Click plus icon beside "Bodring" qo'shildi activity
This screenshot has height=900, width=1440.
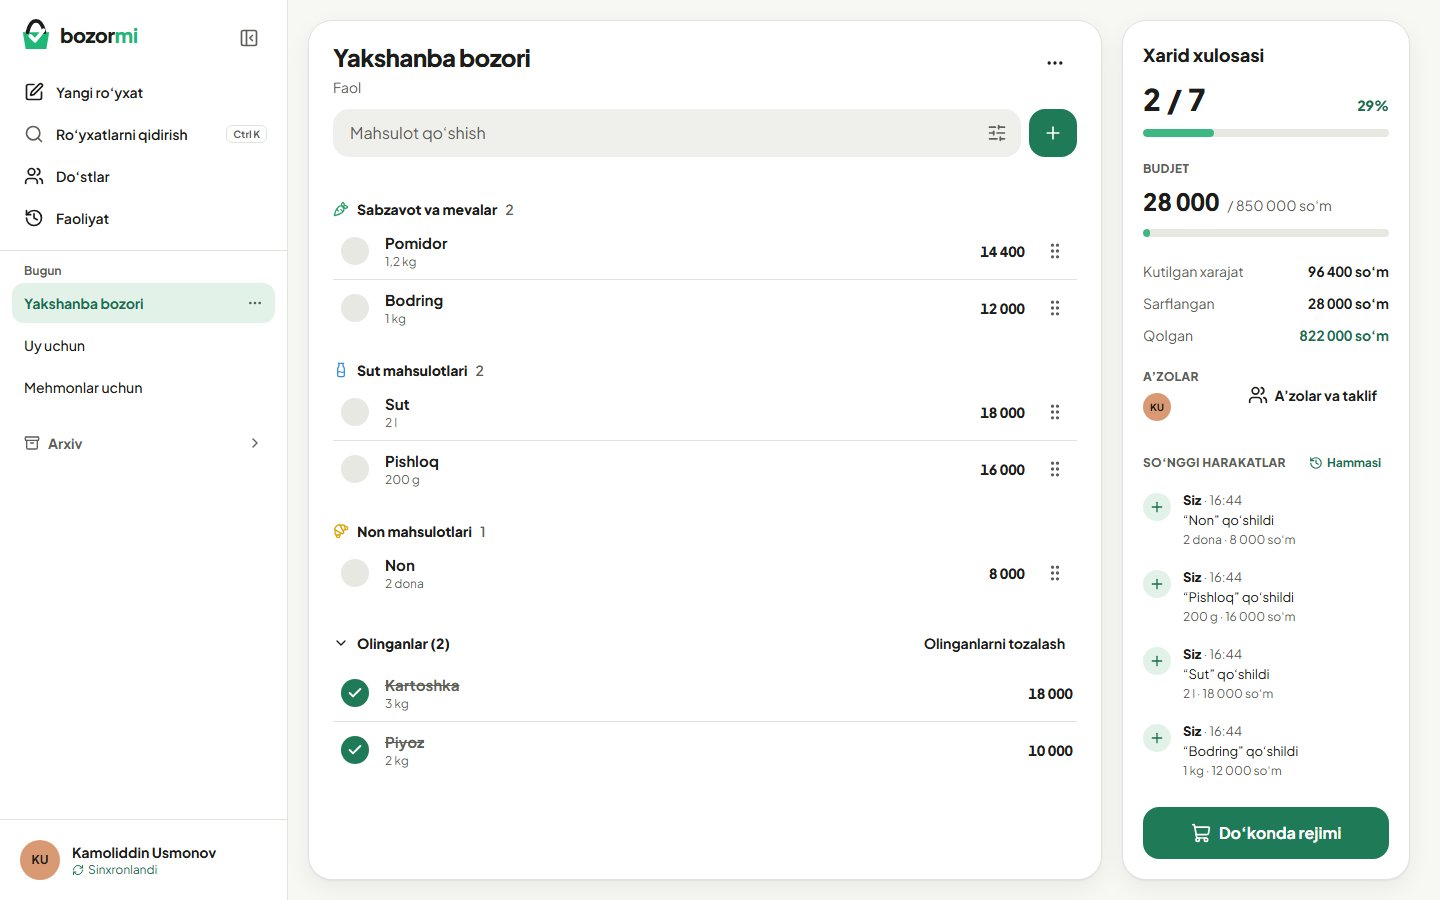[x=1157, y=738]
